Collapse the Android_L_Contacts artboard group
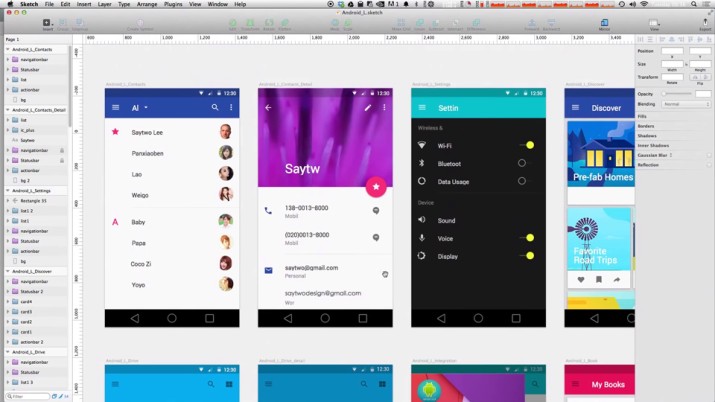 click(x=8, y=49)
